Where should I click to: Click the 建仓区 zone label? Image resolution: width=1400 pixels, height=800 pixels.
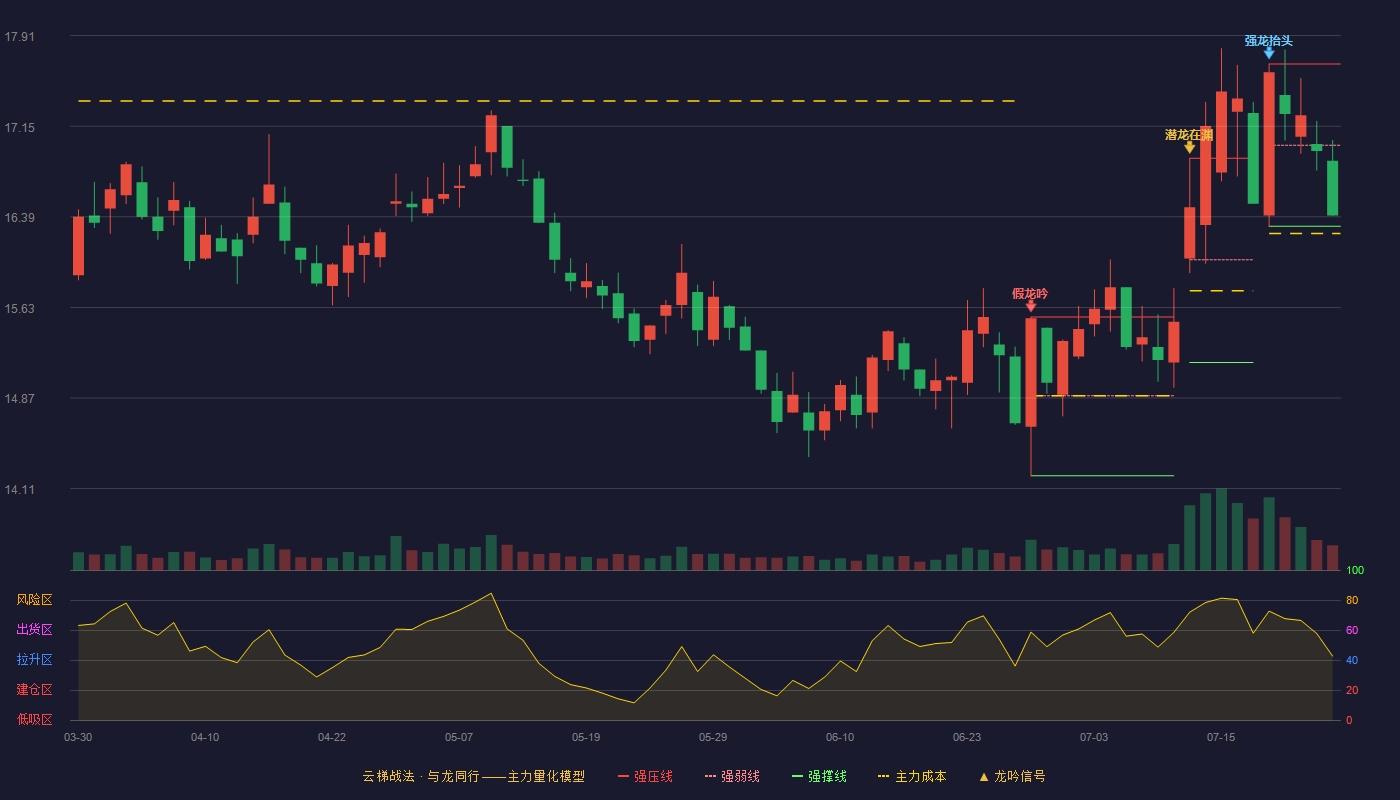(x=35, y=690)
